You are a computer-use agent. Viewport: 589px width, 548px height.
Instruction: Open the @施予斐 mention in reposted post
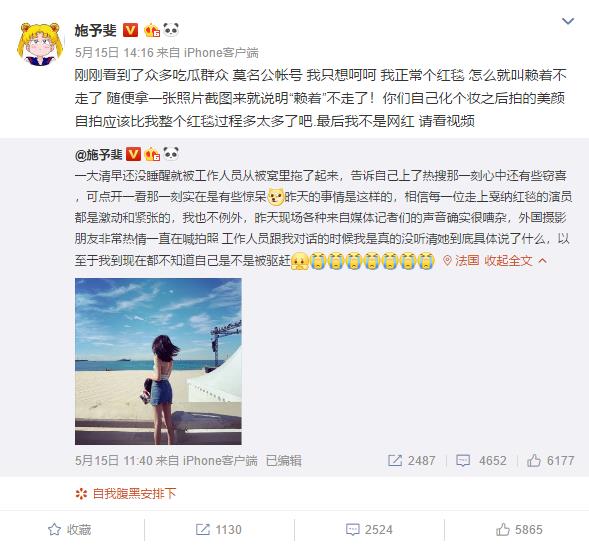(99, 154)
